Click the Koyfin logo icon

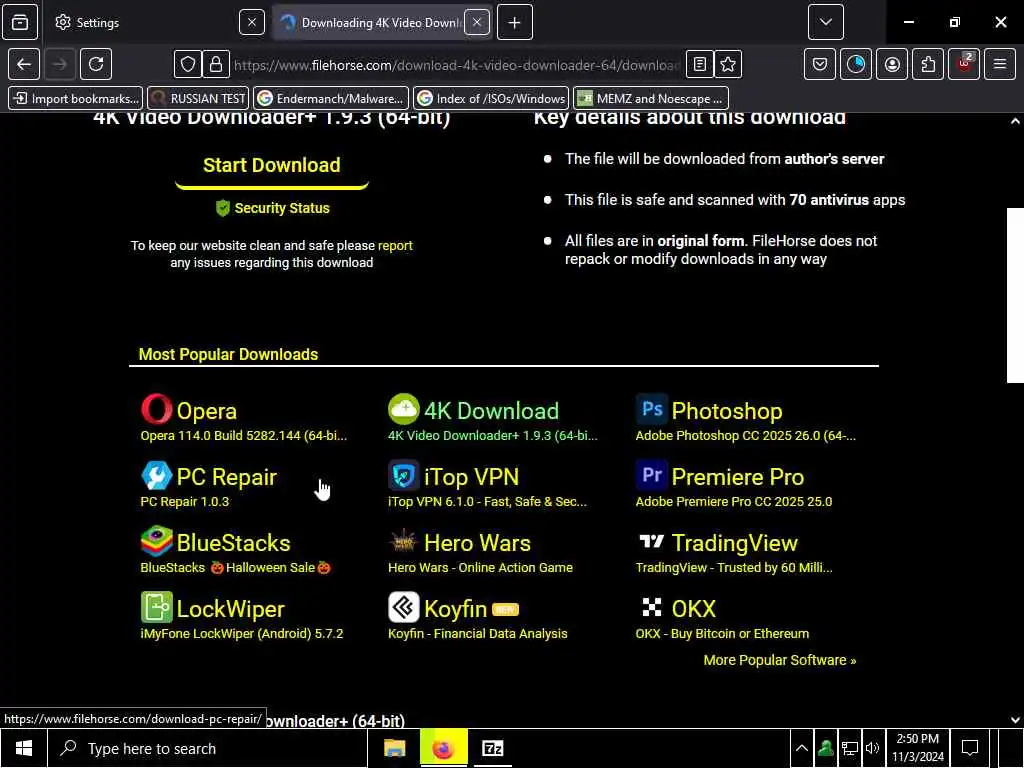click(404, 607)
